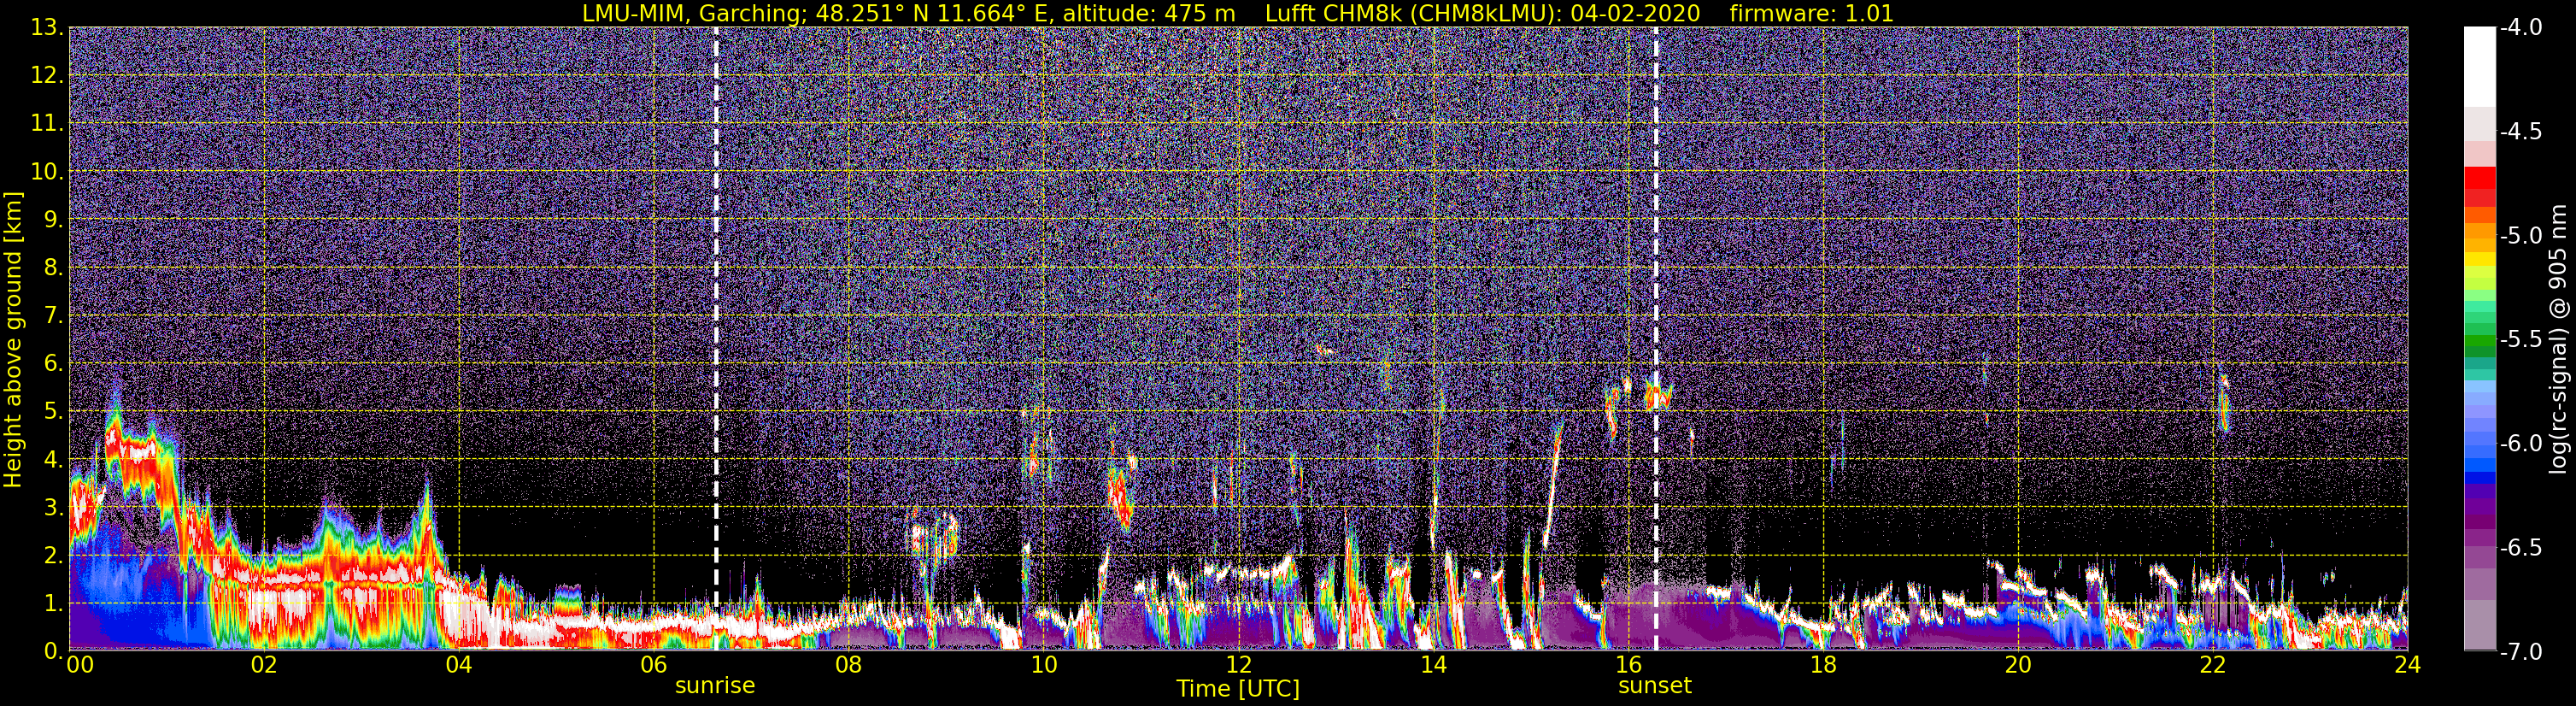Click the time axis tick '16'
2576x706 pixels.
point(1629,665)
